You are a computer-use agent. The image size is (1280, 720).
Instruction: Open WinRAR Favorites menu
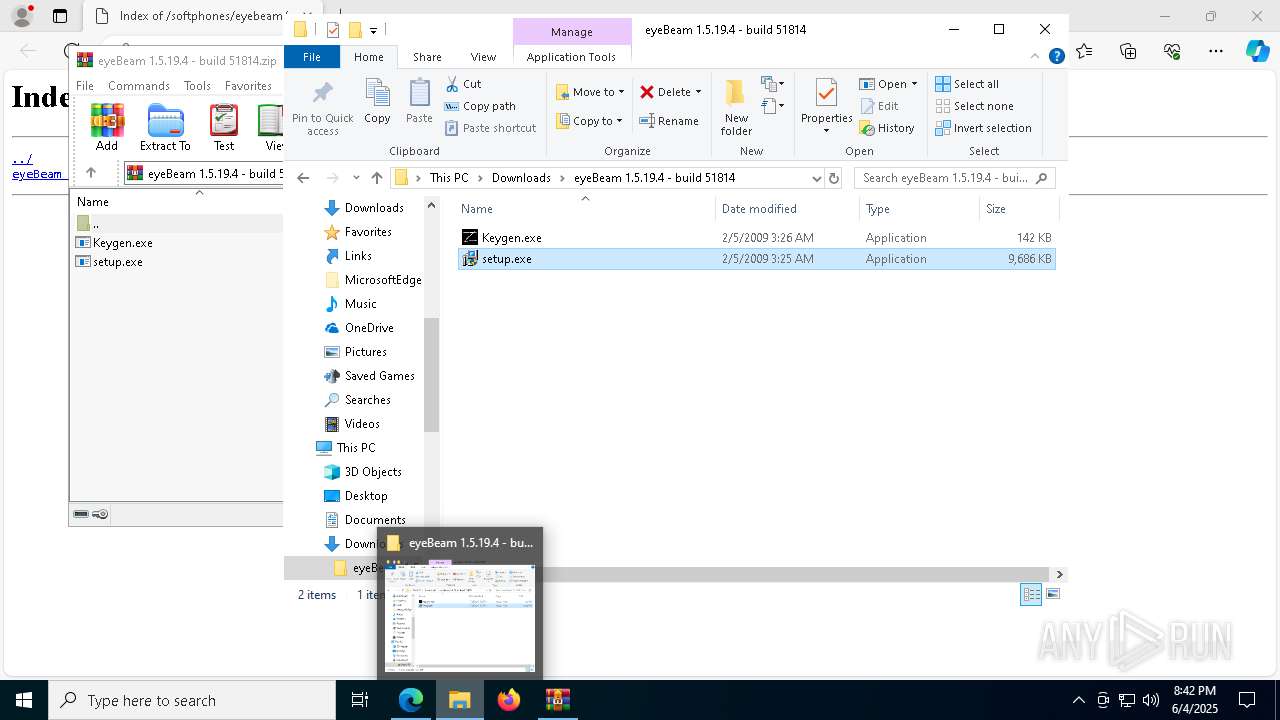pos(248,86)
